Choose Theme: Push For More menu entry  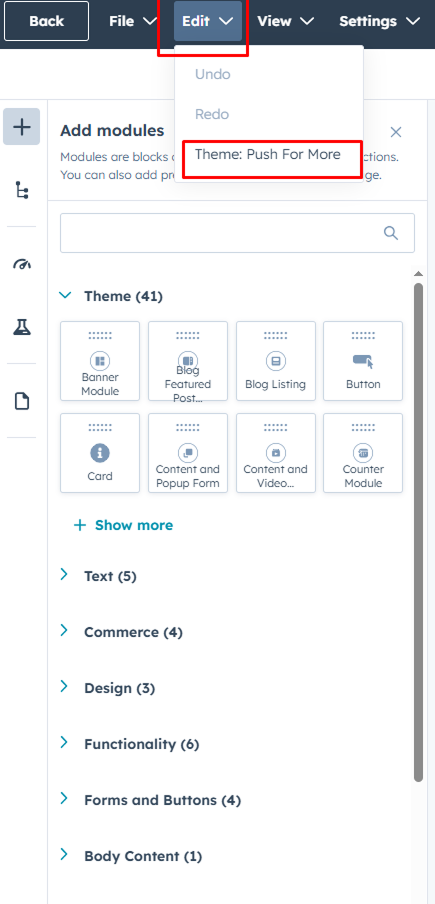[268, 155]
